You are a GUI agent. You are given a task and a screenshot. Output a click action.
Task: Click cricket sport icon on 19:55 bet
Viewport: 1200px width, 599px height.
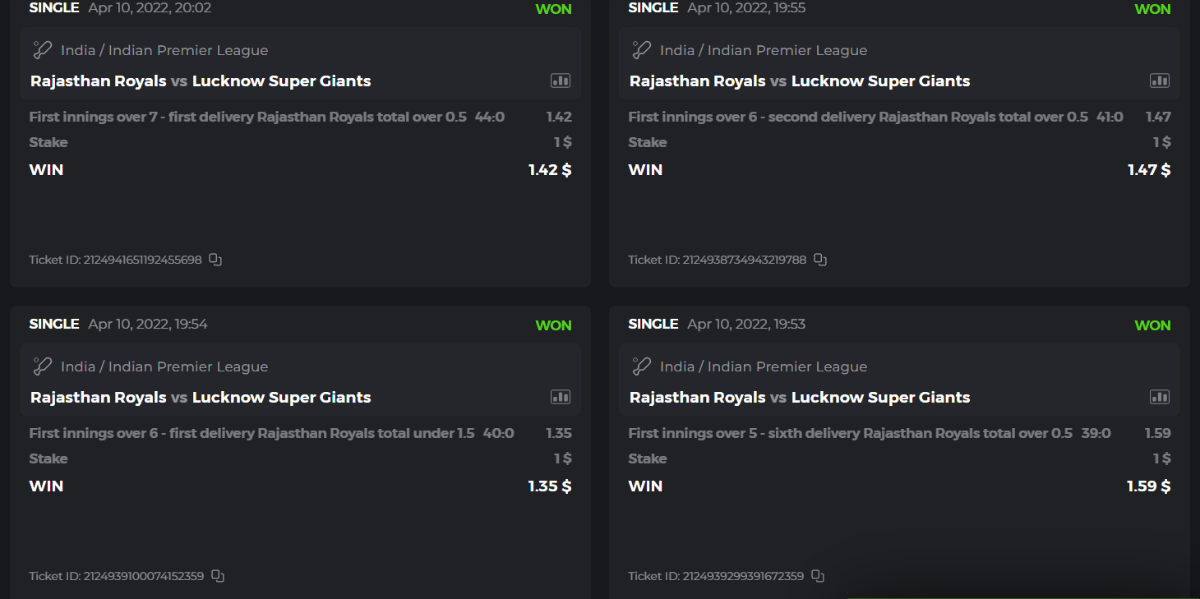[x=641, y=50]
